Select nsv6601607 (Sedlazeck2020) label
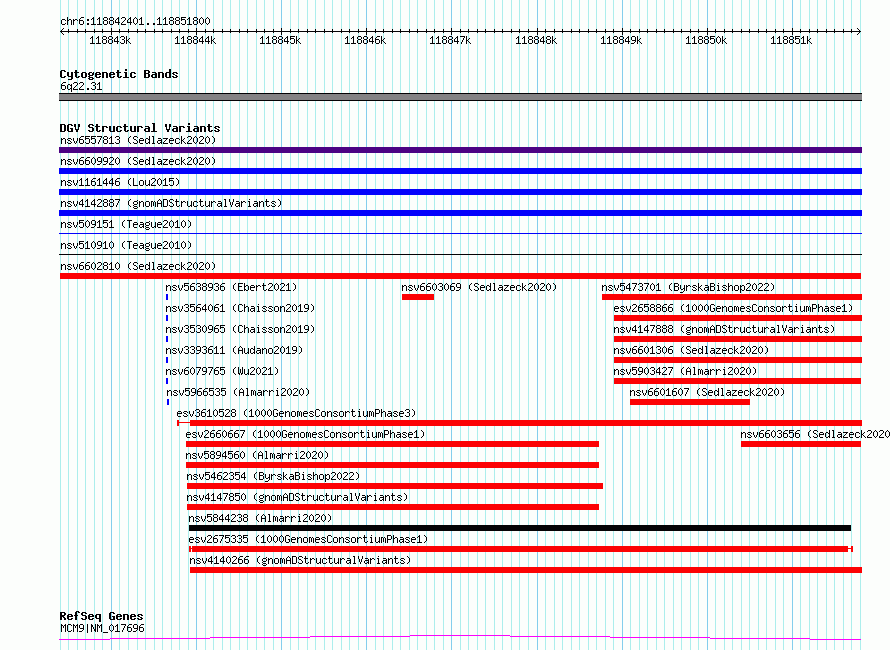 (x=707, y=392)
